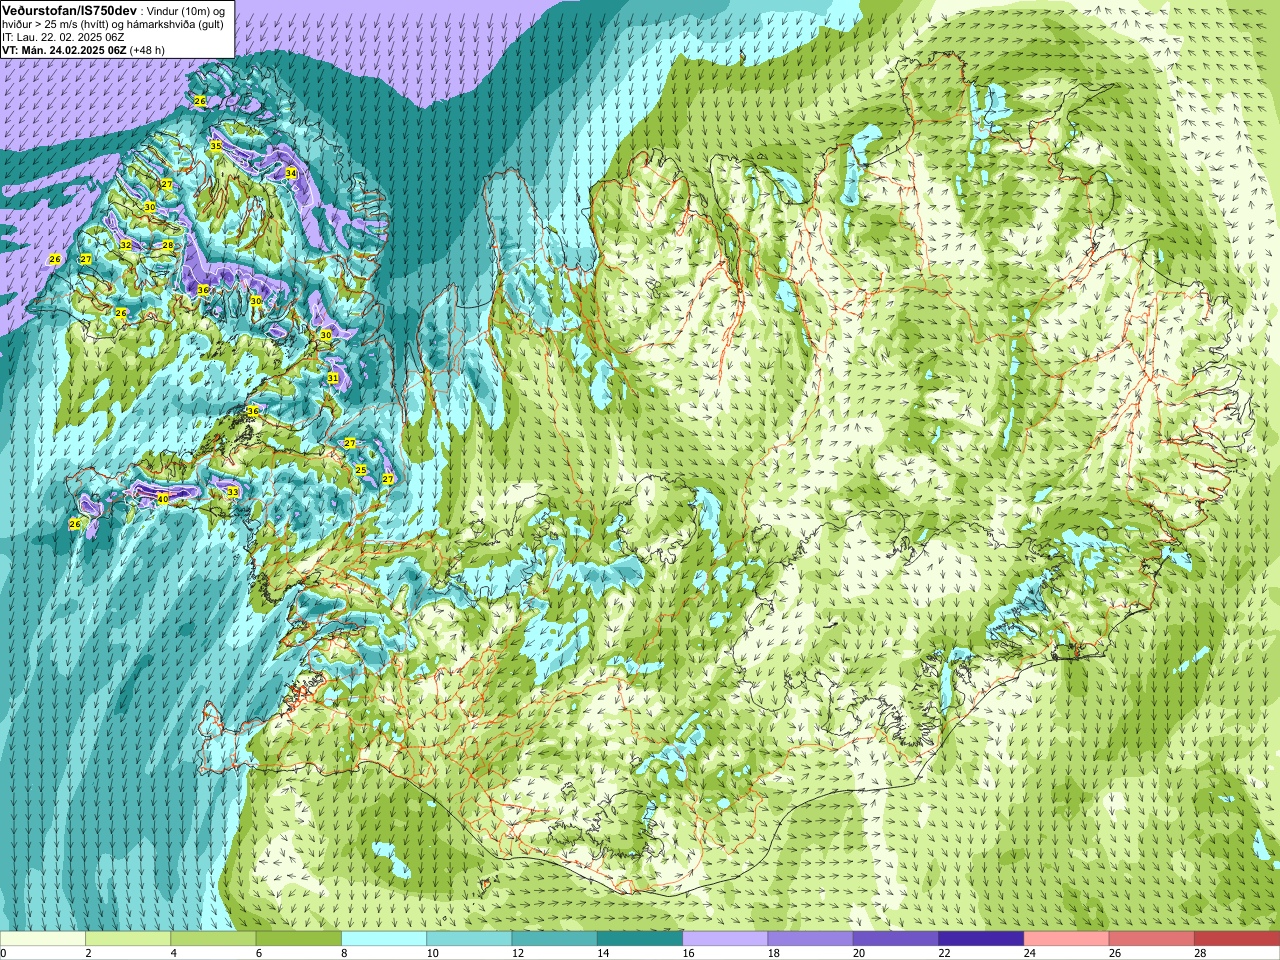Click the (+48 h) forecast offset text
1280x960 pixels.
pyautogui.click(x=147, y=50)
